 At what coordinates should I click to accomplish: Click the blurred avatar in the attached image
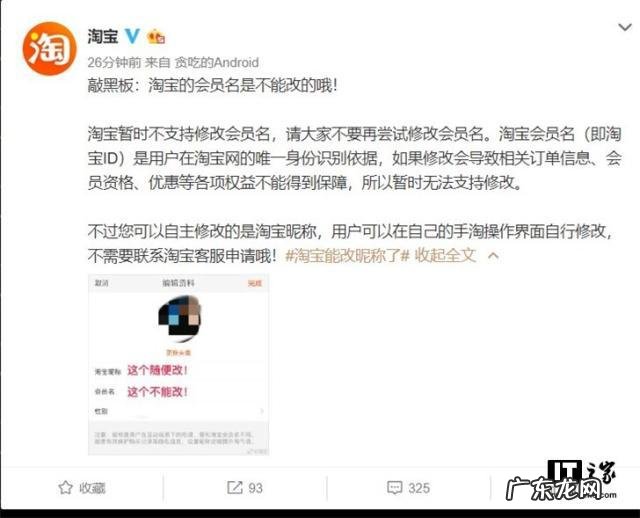point(180,319)
